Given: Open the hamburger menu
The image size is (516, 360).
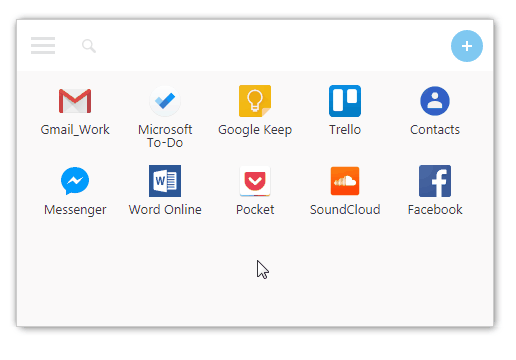Looking at the screenshot, I should pos(43,45).
